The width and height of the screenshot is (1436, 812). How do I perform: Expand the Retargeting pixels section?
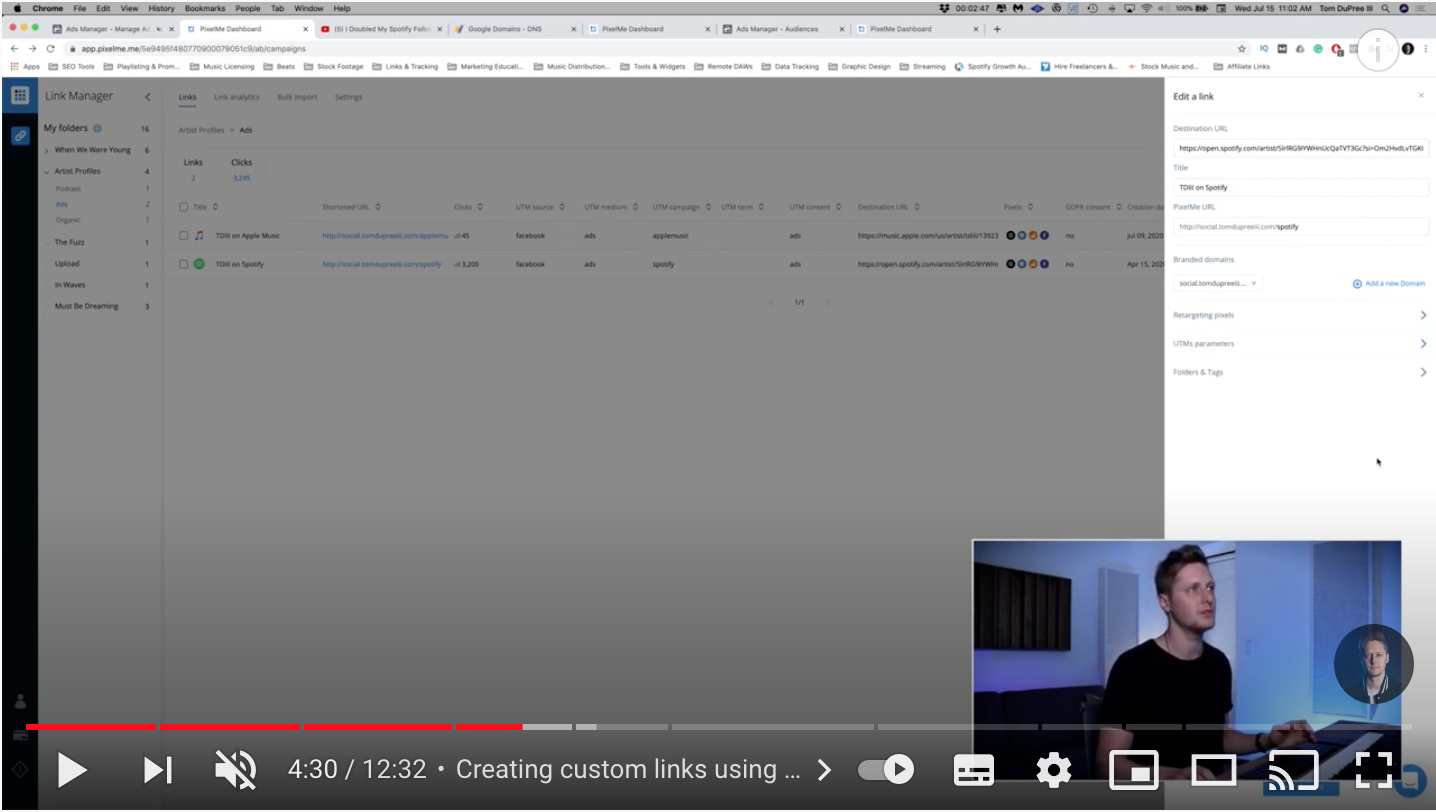click(x=1300, y=315)
